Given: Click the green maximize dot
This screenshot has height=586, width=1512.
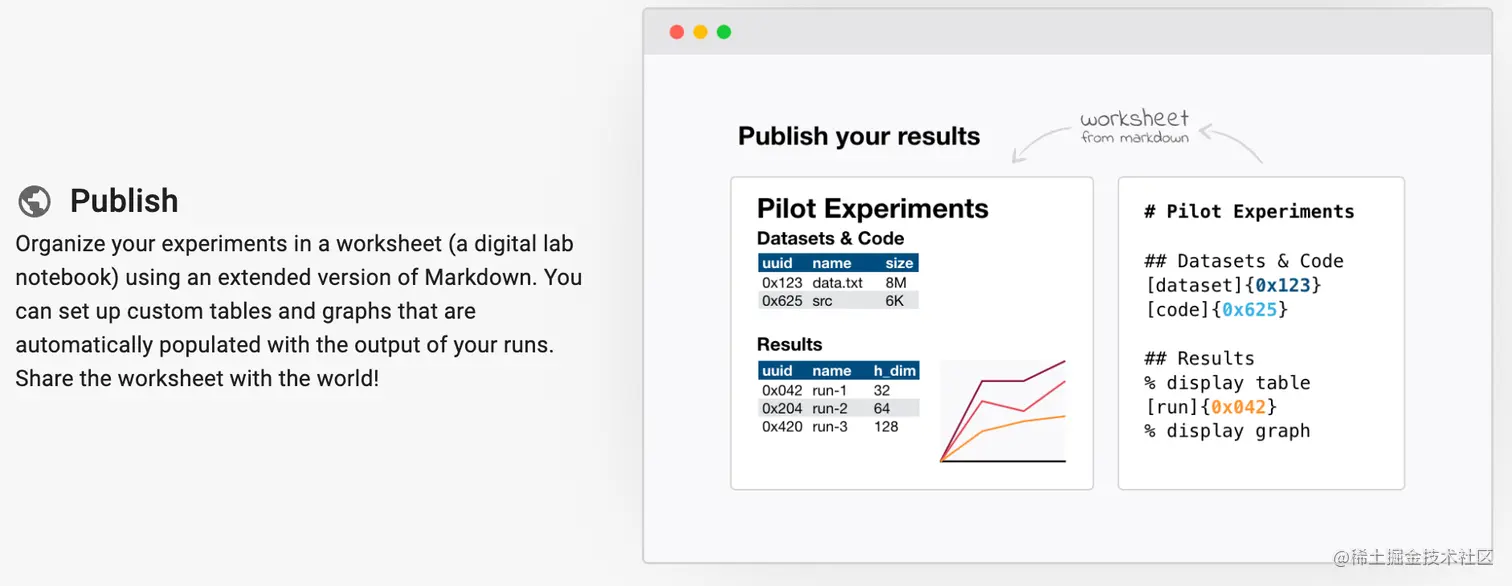Looking at the screenshot, I should [x=724, y=32].
